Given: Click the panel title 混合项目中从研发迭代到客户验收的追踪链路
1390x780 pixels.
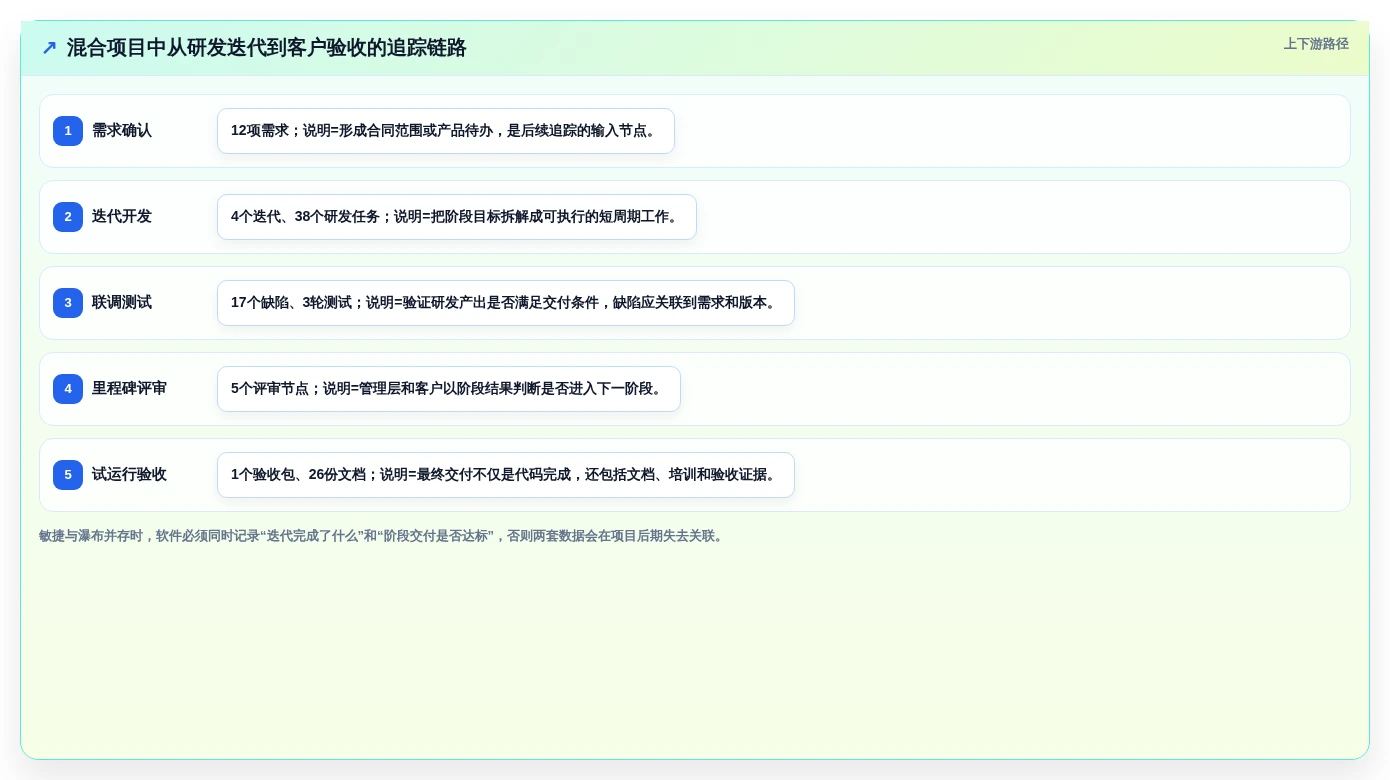Looking at the screenshot, I should tap(267, 48).
